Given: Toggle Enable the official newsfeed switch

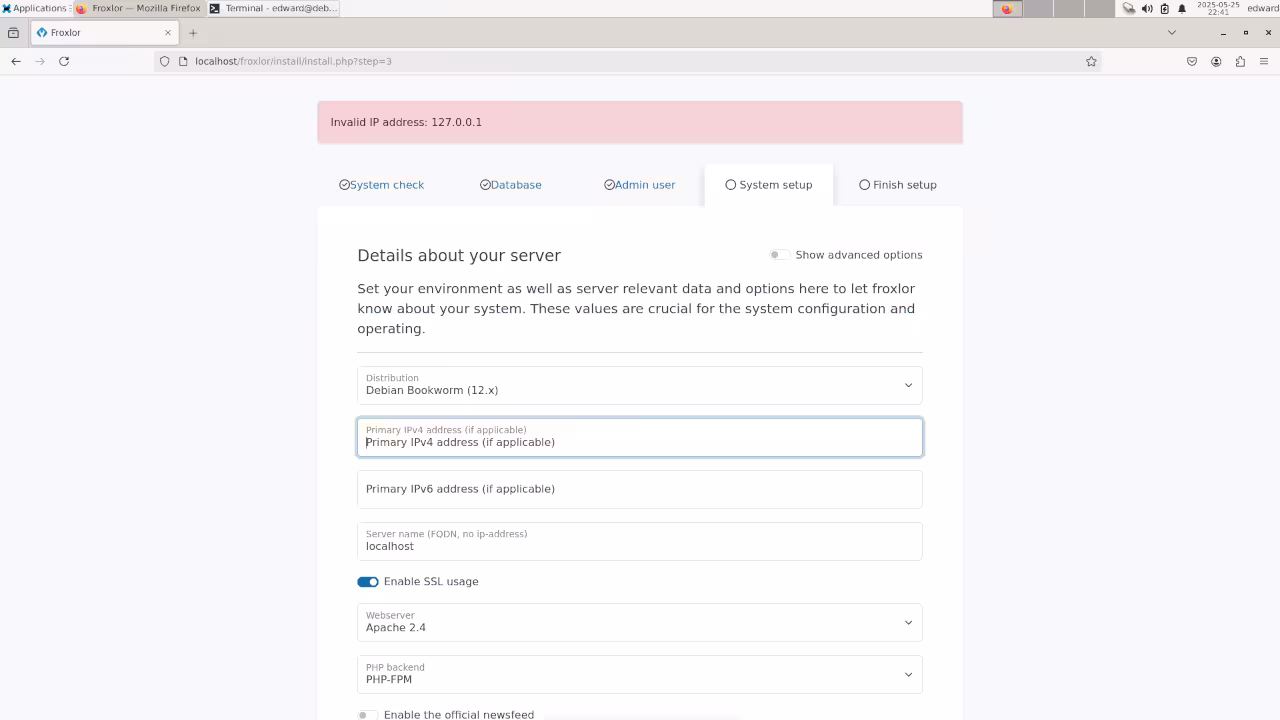Looking at the screenshot, I should (368, 715).
